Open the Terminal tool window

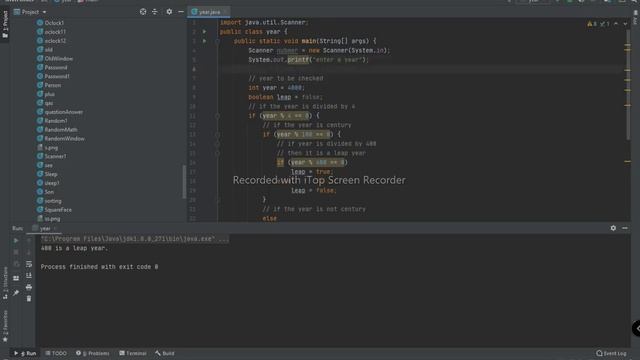coord(133,353)
